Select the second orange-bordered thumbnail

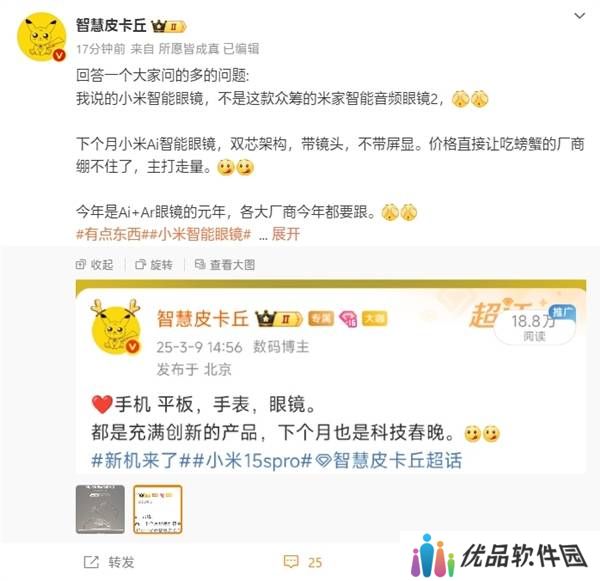158,509
